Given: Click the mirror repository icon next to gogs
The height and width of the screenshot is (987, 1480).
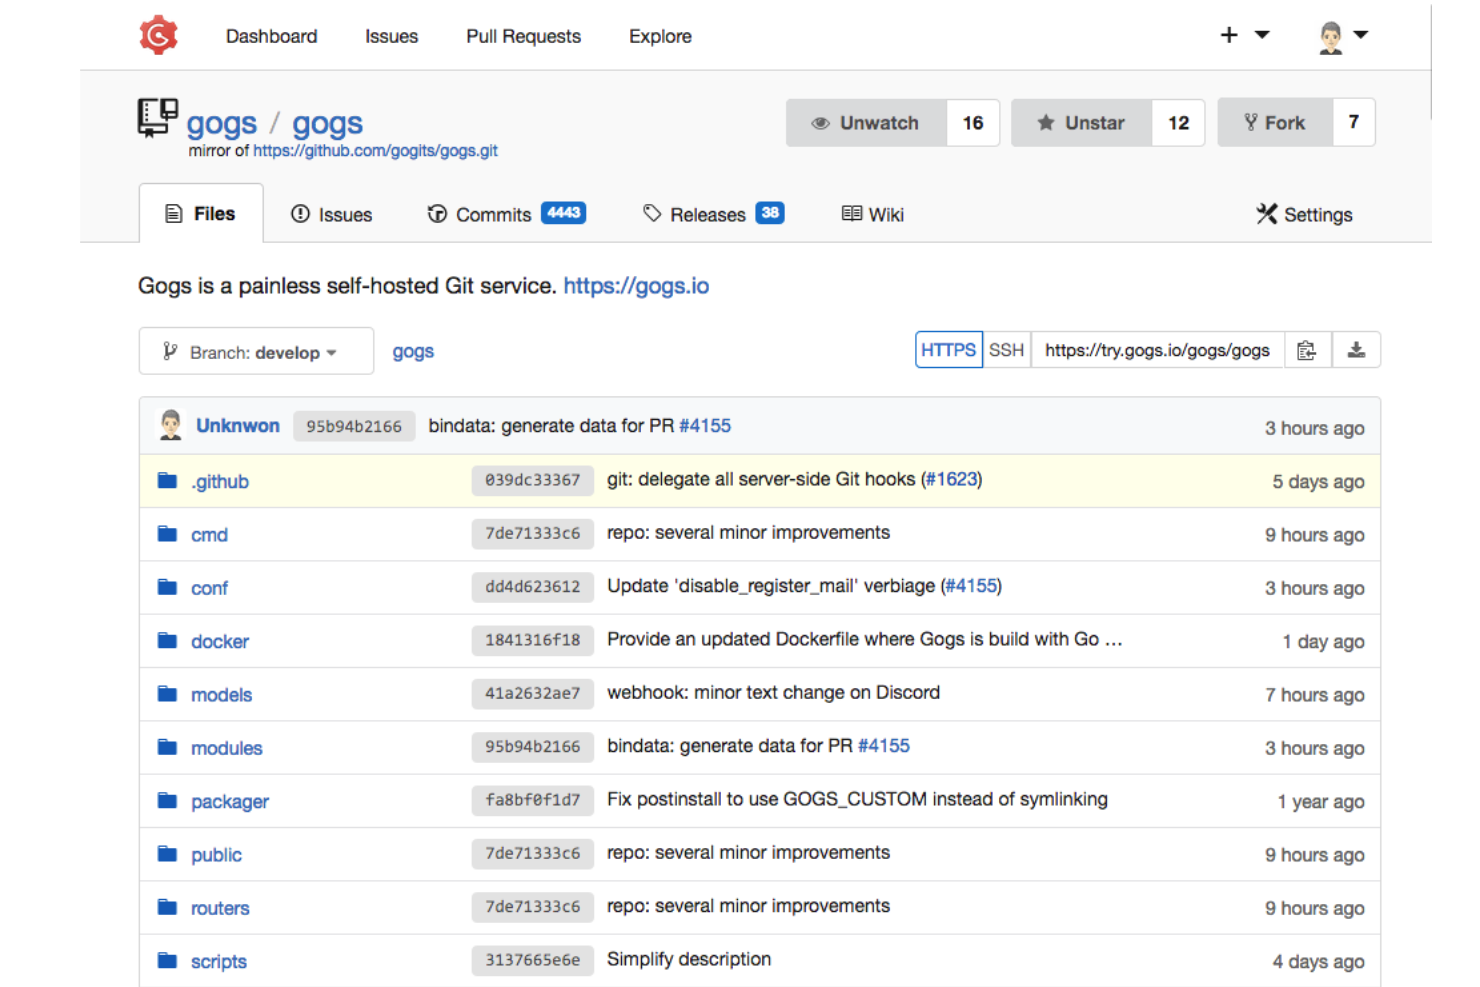Looking at the screenshot, I should point(157,119).
